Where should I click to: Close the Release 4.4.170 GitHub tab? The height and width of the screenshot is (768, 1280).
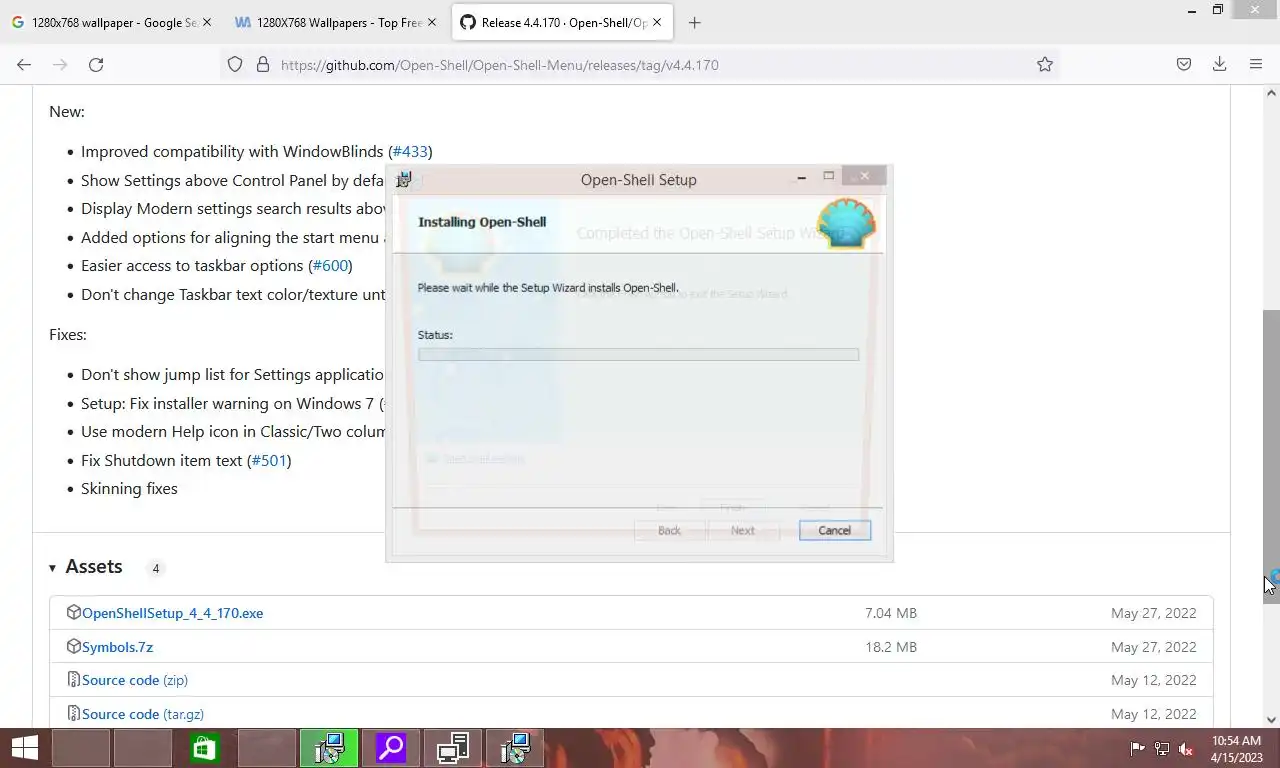[657, 22]
